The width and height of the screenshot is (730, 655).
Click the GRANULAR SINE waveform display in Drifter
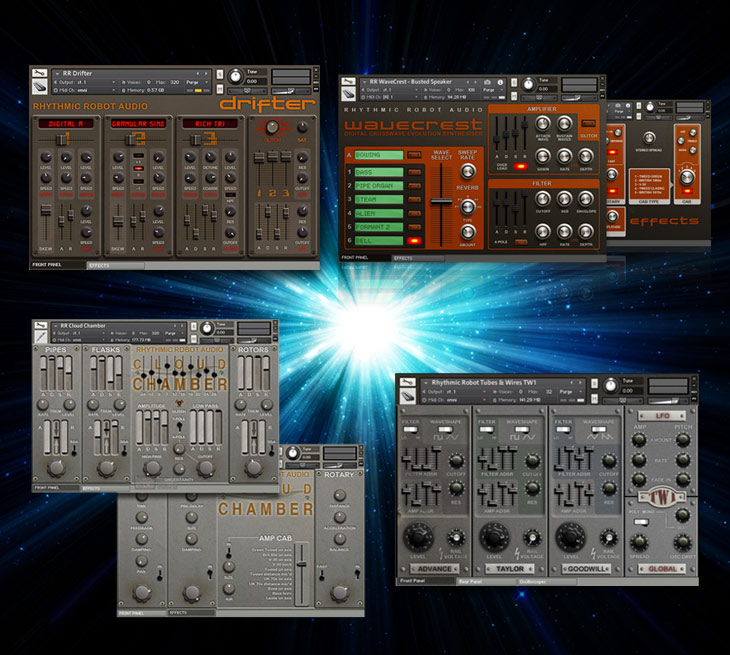138,123
